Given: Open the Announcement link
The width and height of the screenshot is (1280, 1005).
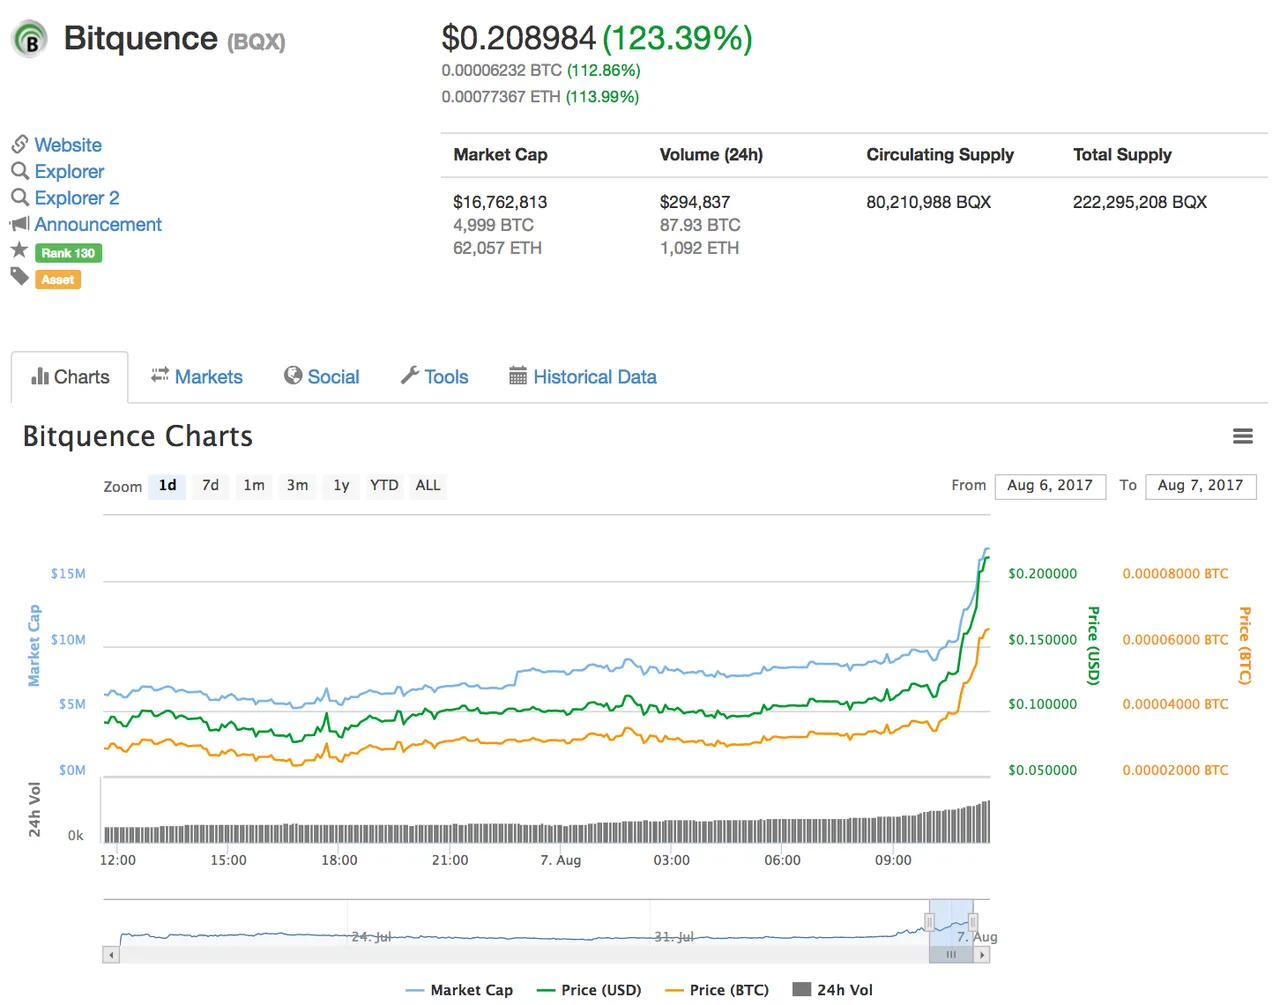Looking at the screenshot, I should (x=98, y=225).
